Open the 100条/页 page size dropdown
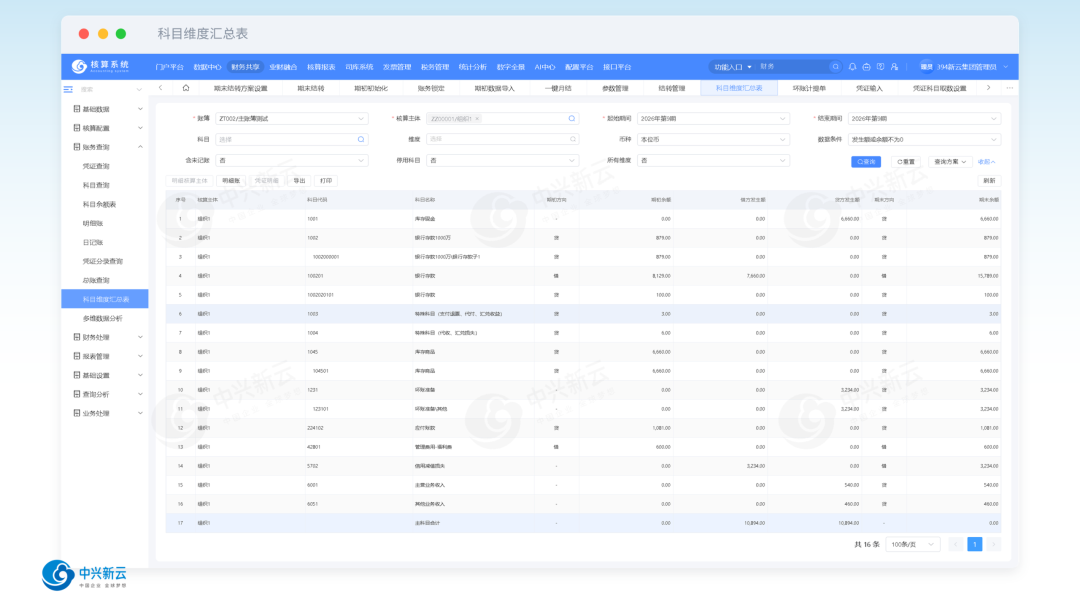This screenshot has width=1080, height=608. (913, 545)
